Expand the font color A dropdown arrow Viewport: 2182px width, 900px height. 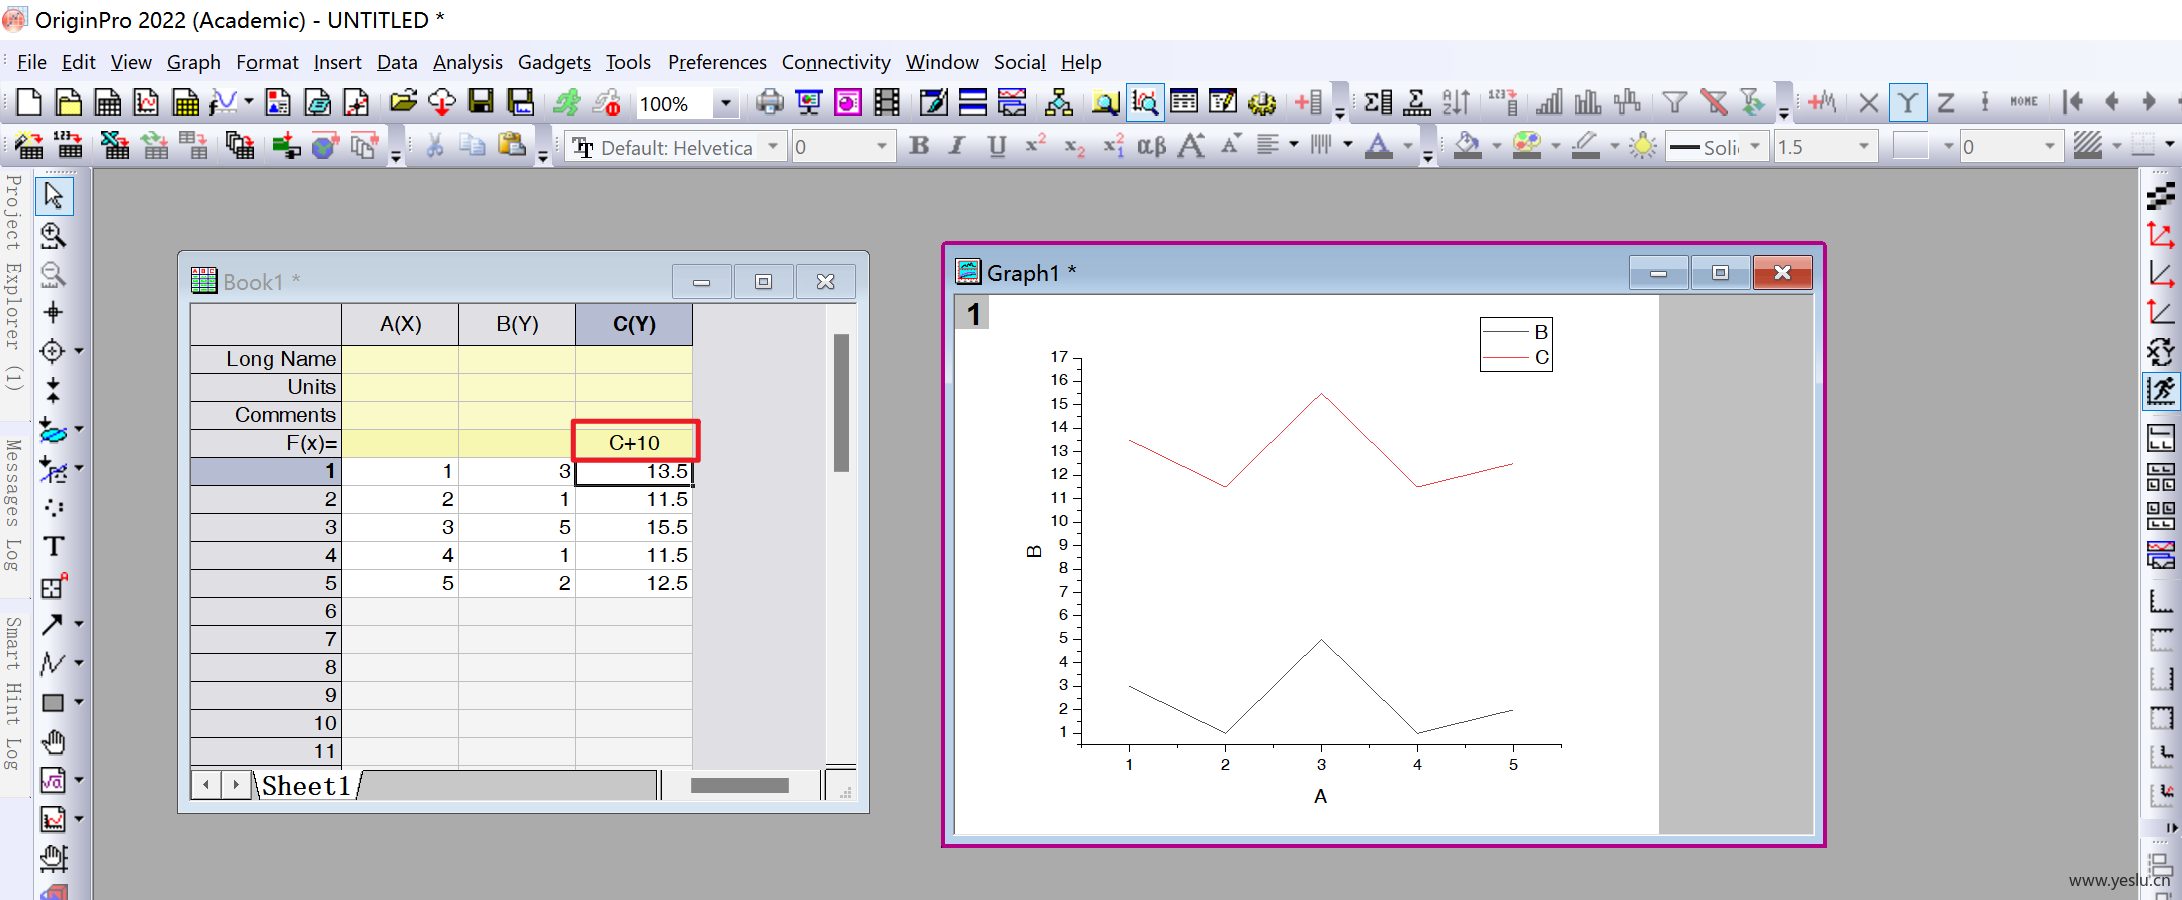point(1408,147)
